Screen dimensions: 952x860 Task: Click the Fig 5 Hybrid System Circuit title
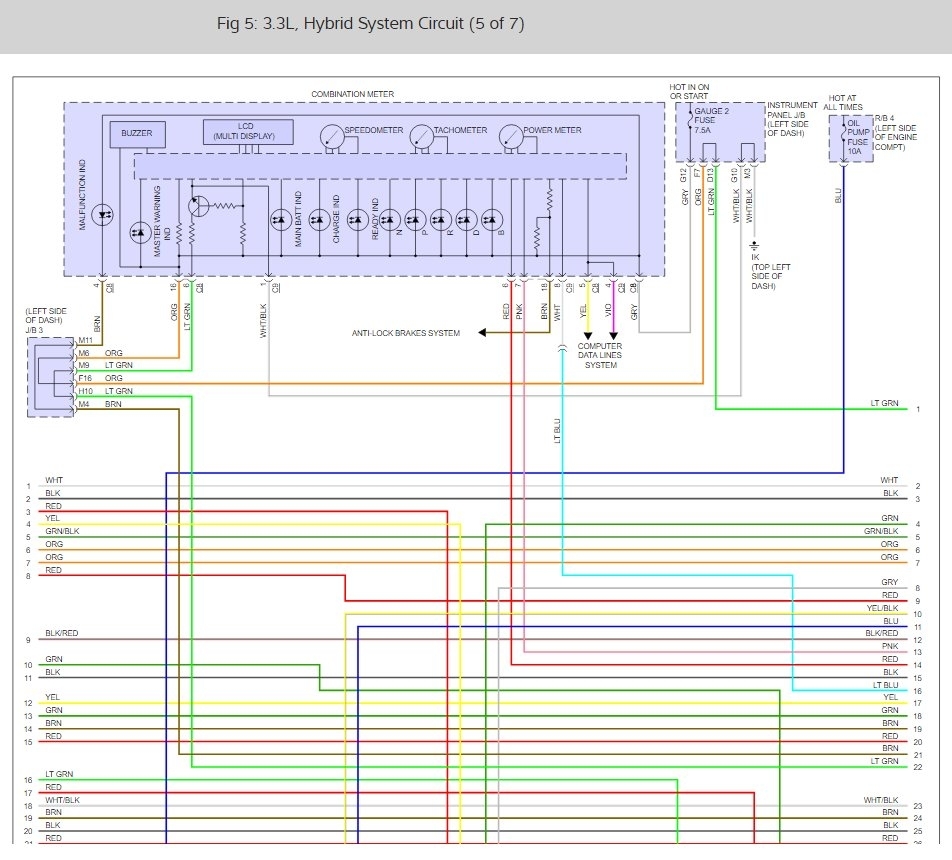[x=370, y=24]
